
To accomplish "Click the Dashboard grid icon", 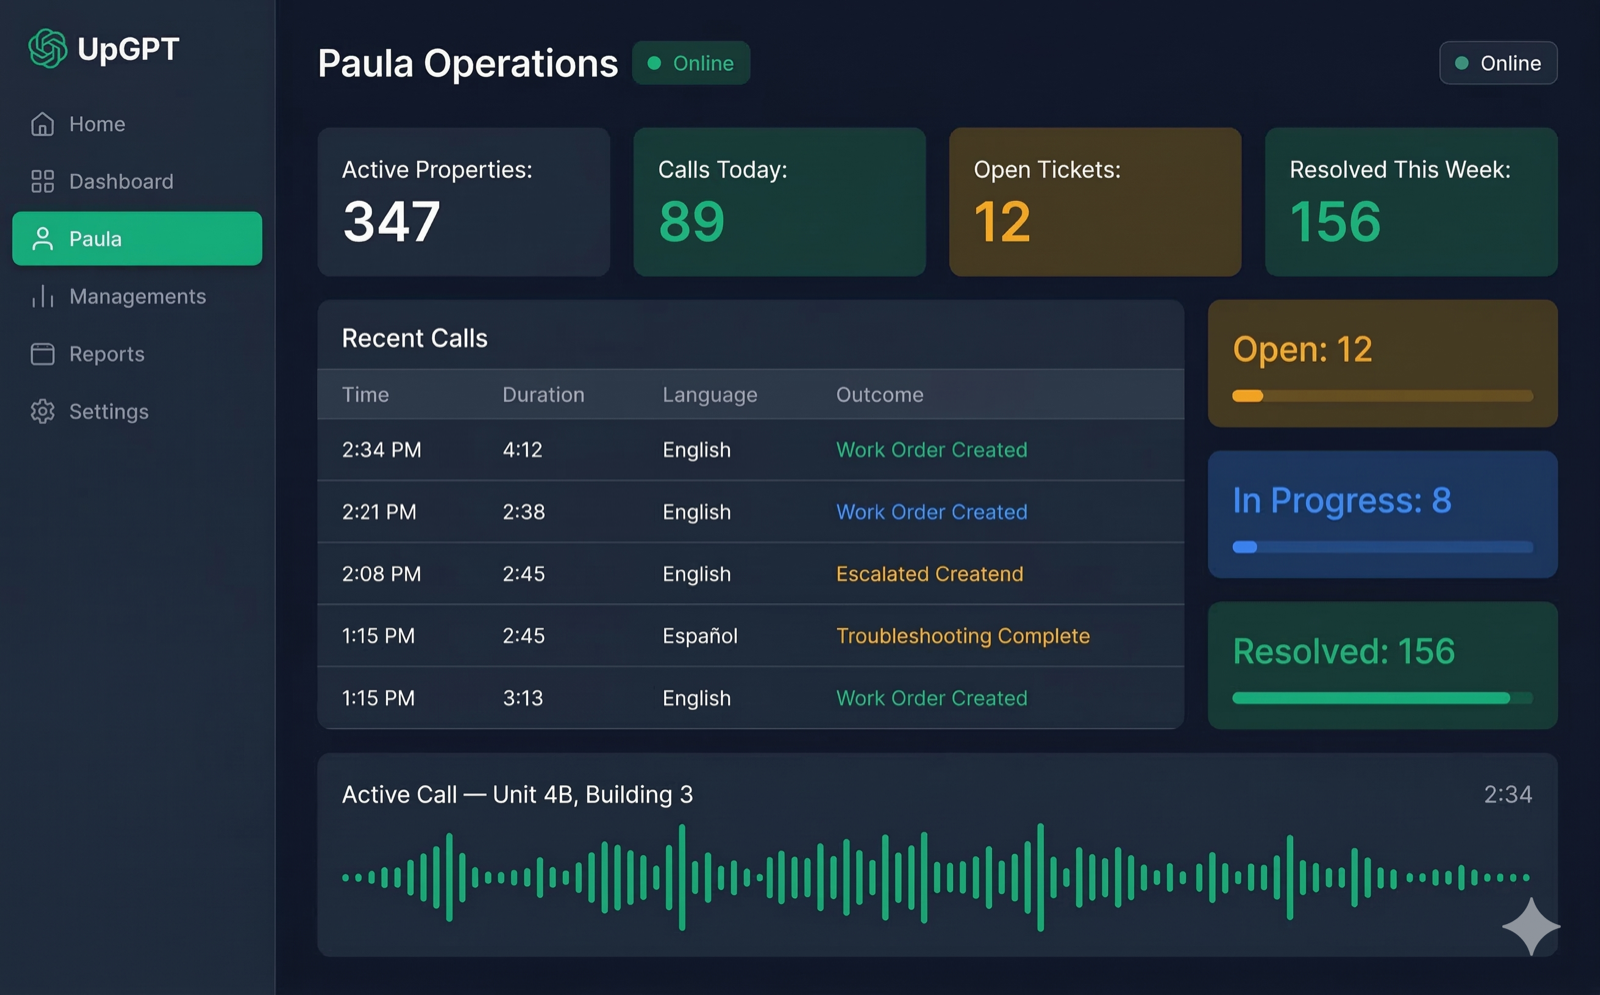I will click(42, 181).
